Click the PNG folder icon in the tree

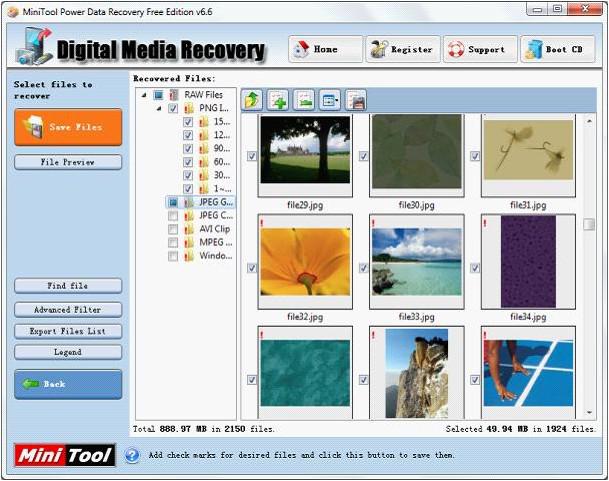189,108
